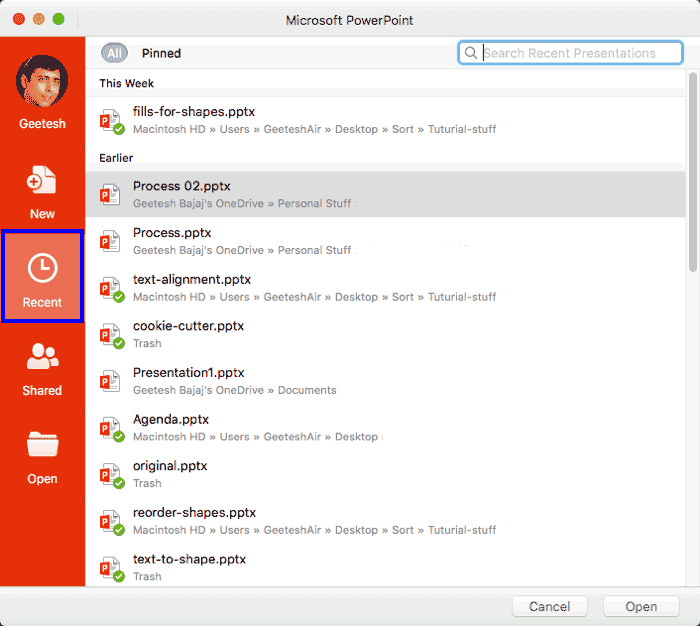Screen dimensions: 700x626
Task: Click the Open folder icon in sidebar
Action: coord(42,444)
